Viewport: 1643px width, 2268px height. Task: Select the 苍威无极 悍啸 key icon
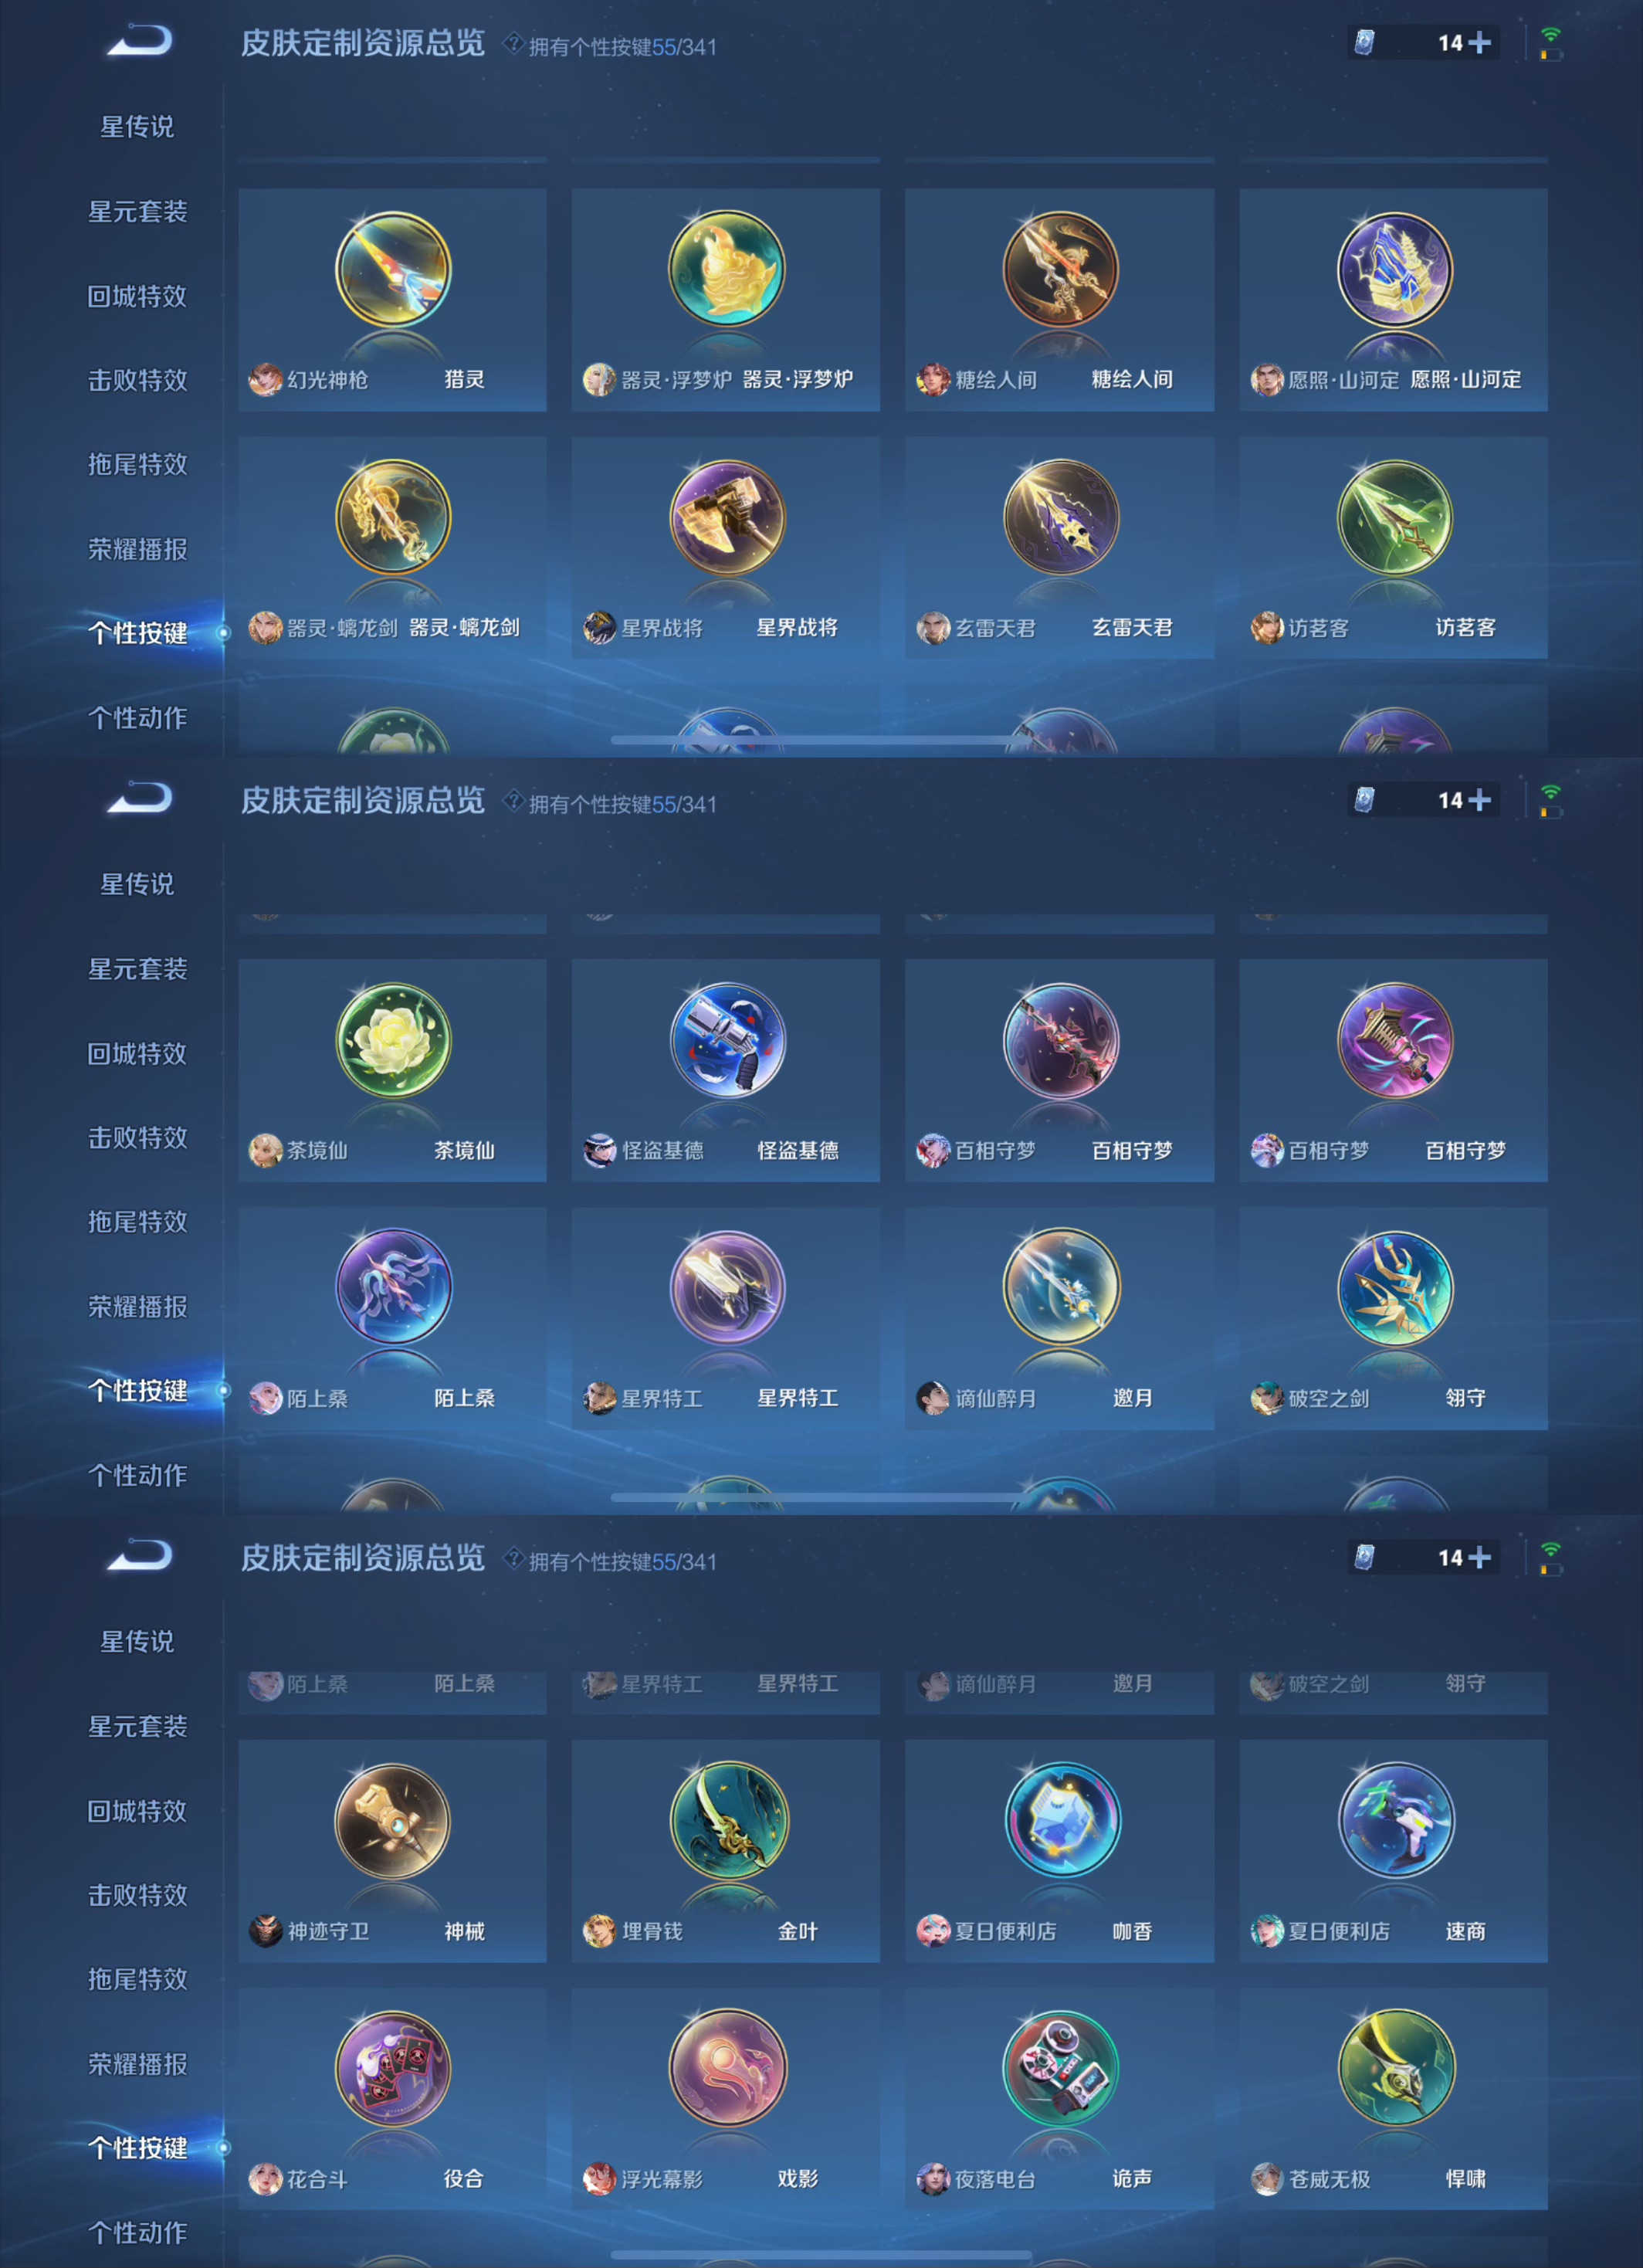pyautogui.click(x=1395, y=2068)
